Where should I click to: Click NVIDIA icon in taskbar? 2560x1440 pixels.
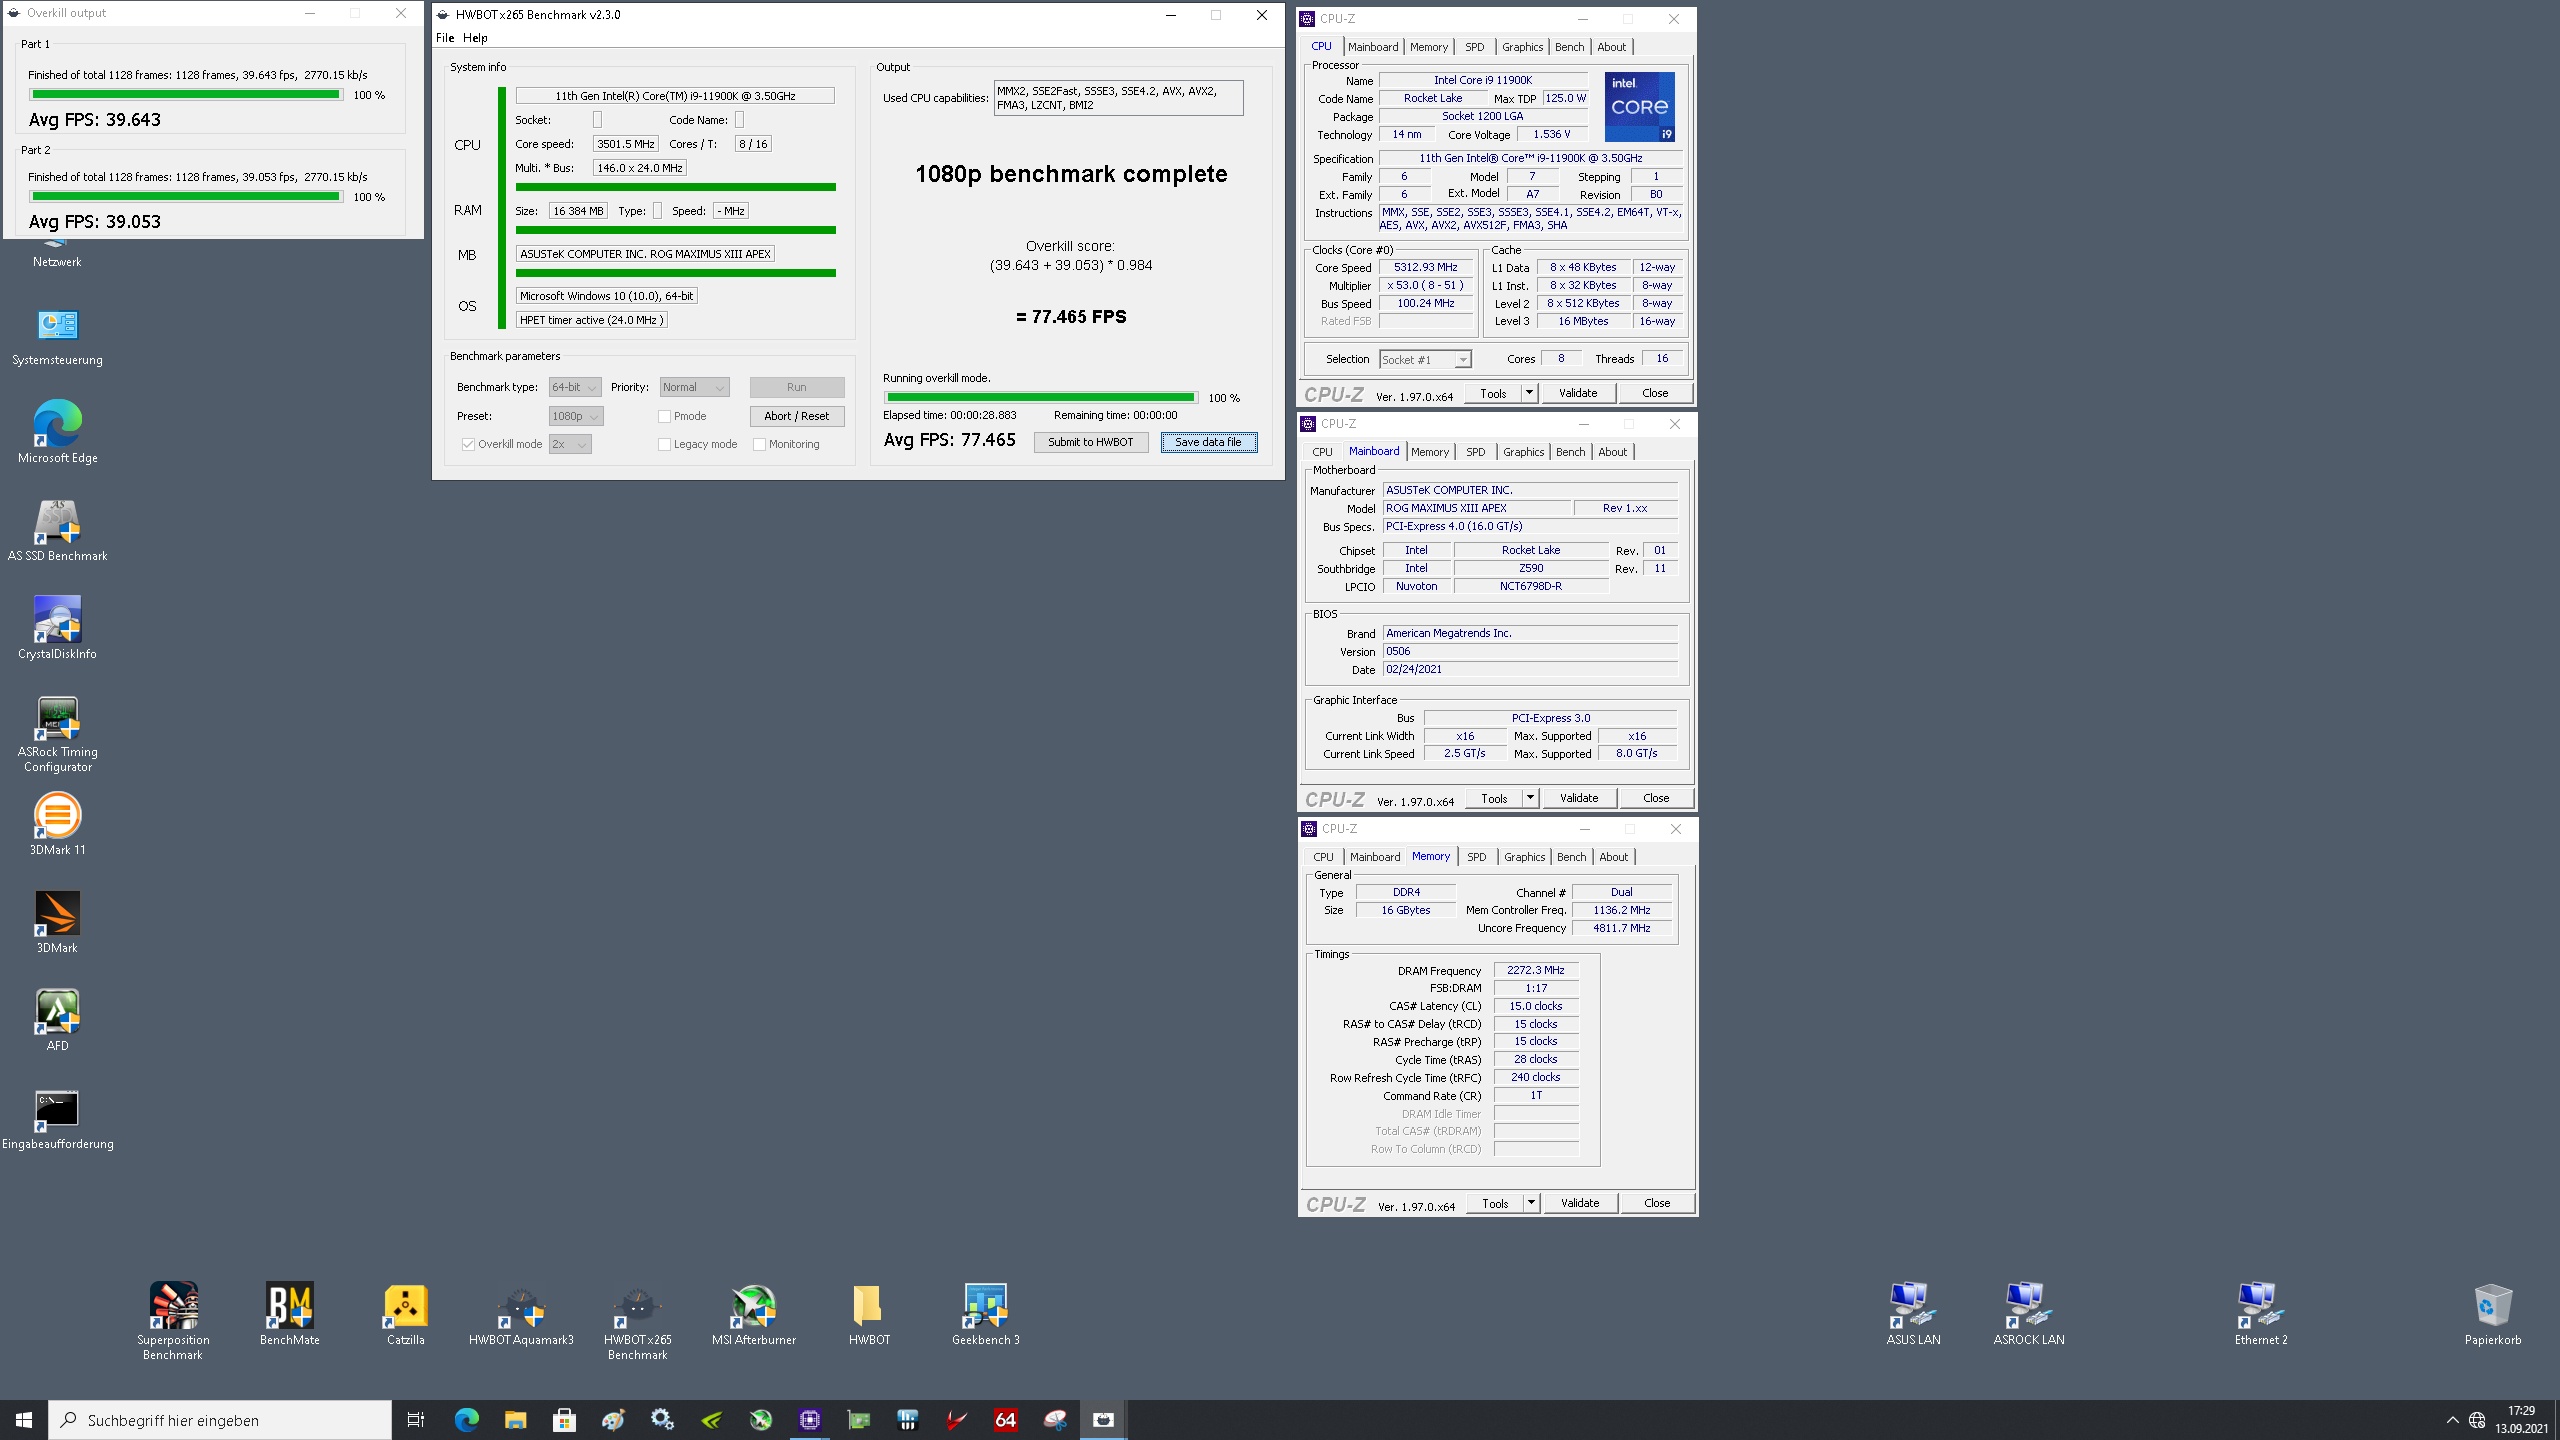[712, 1420]
